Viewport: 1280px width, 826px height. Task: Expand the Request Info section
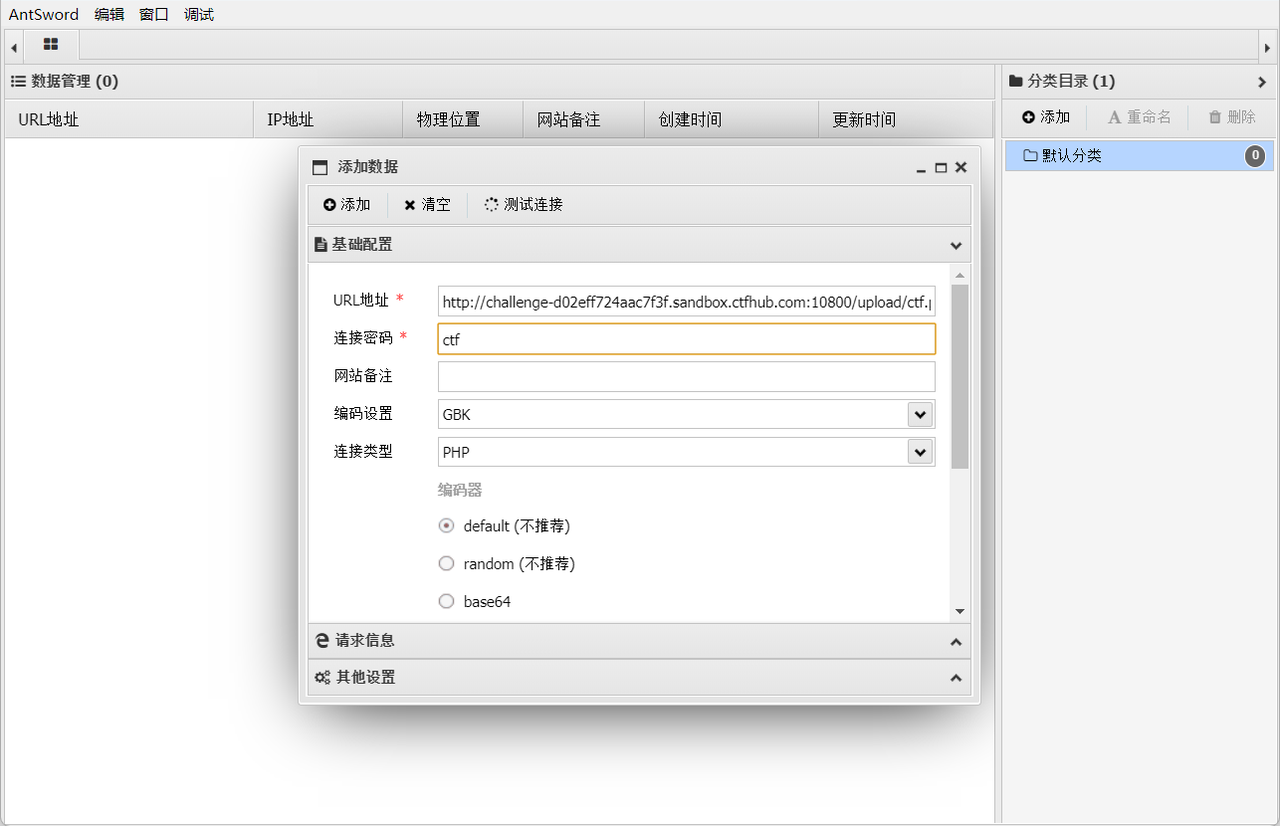point(639,641)
